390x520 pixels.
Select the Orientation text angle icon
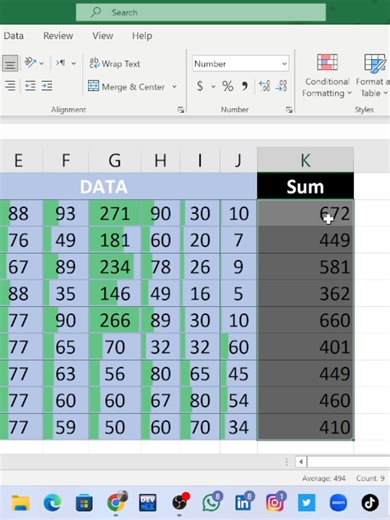[30, 63]
